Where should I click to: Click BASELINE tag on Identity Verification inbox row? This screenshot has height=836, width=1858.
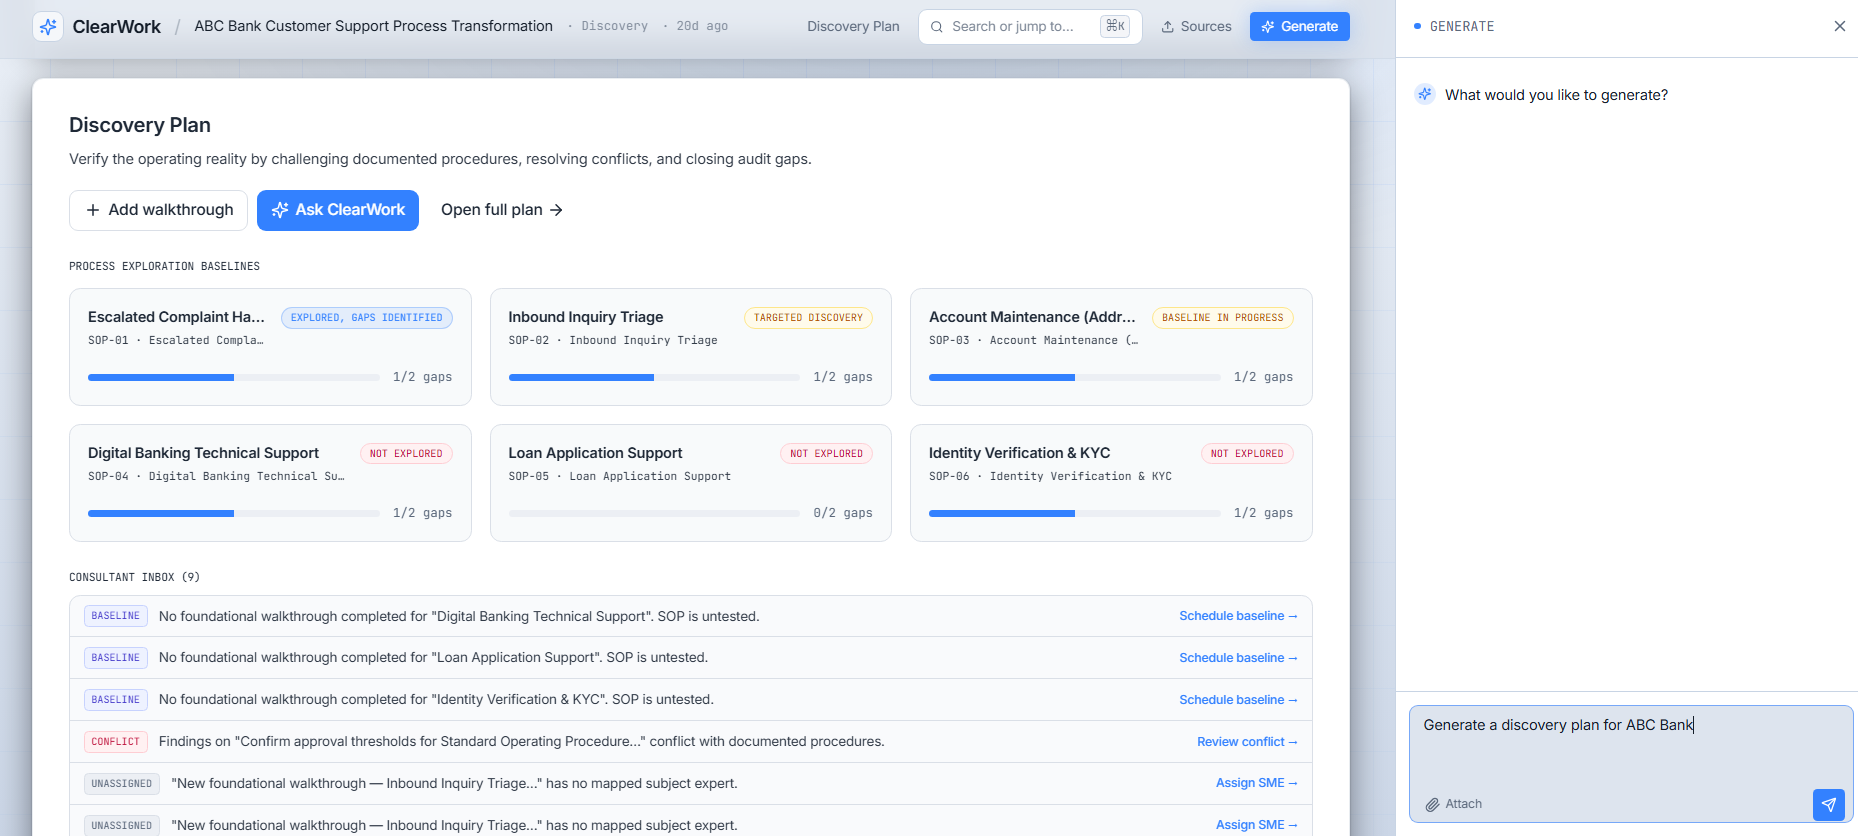[116, 700]
